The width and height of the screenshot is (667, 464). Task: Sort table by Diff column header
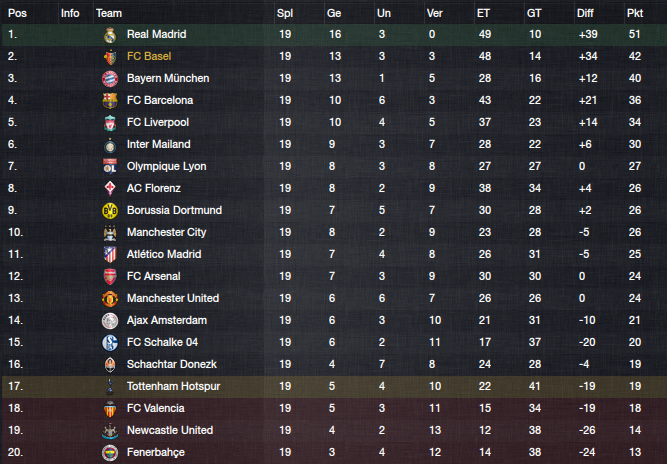(x=585, y=13)
